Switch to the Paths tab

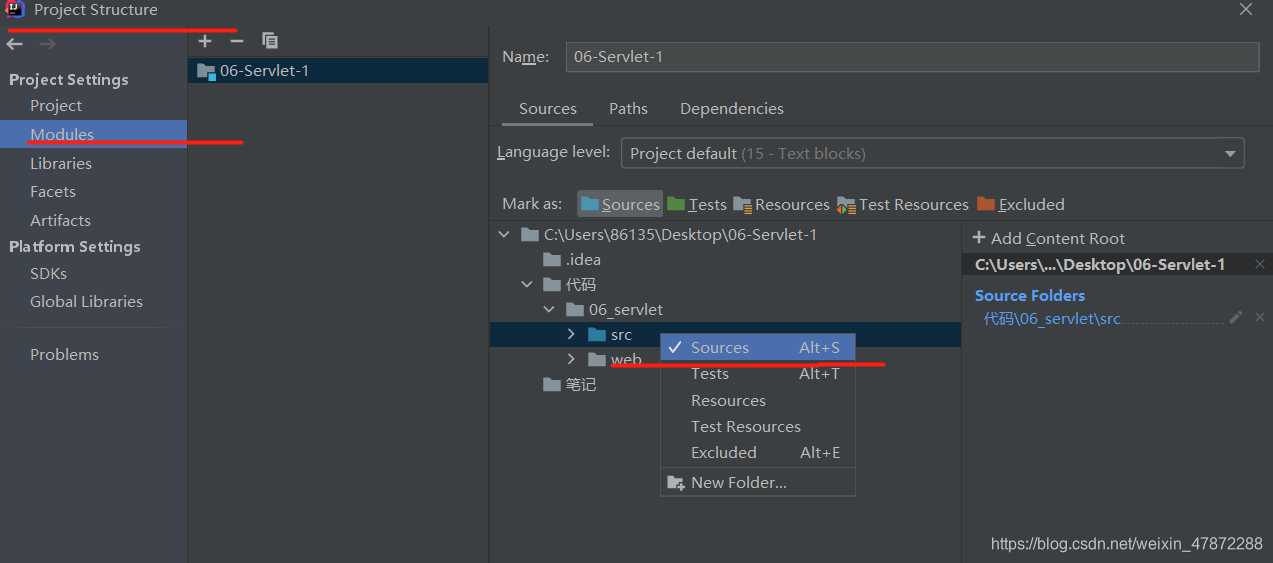point(628,108)
